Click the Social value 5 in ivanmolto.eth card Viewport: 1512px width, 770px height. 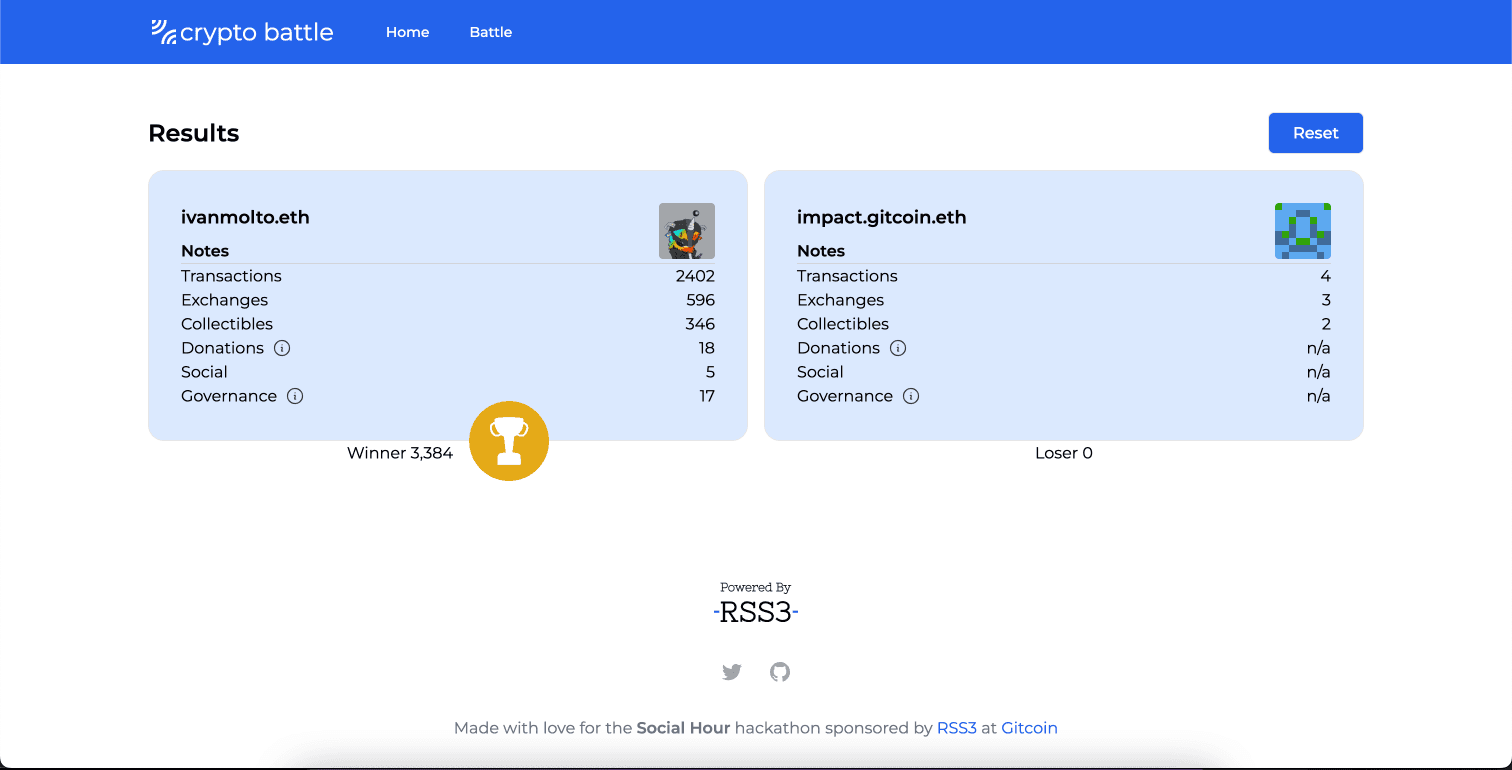click(x=710, y=372)
